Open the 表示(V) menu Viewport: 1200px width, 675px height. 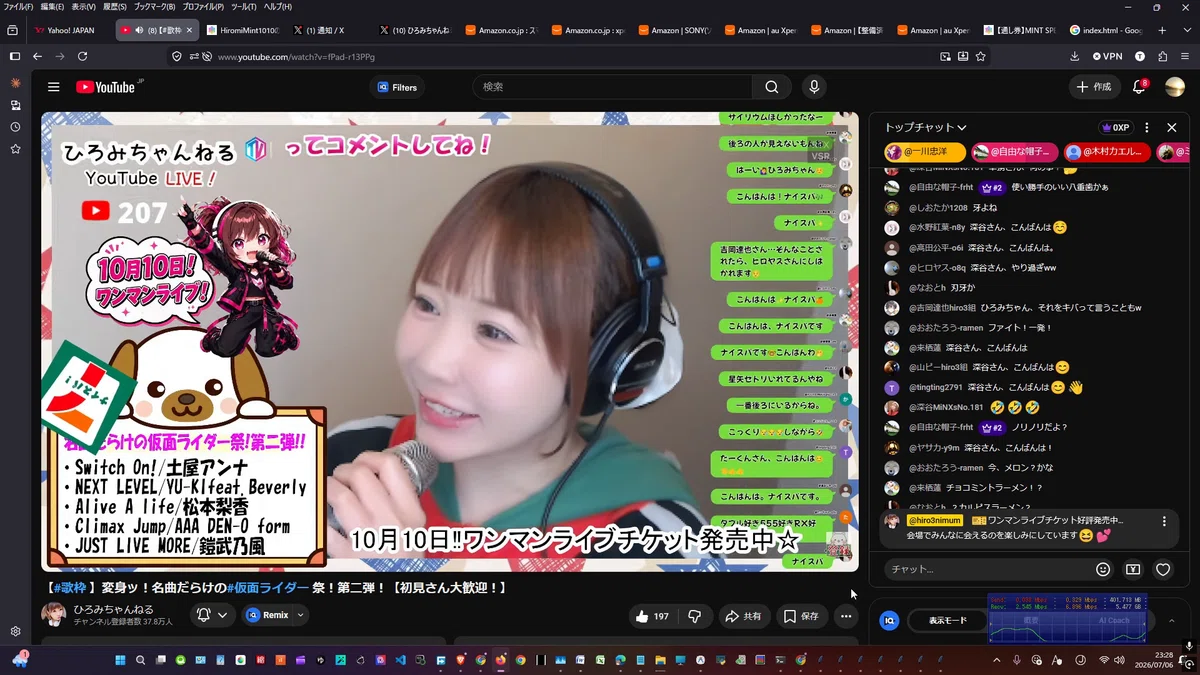click(84, 7)
